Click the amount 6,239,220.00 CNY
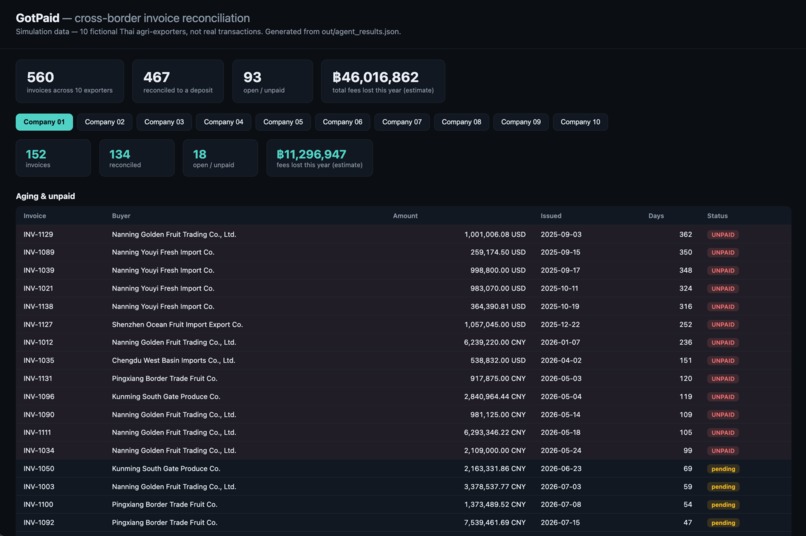This screenshot has height=536, width=806. point(494,342)
